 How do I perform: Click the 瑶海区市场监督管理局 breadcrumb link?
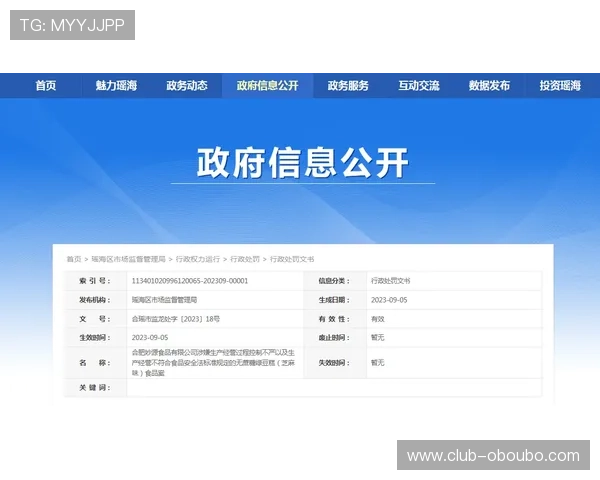(x=129, y=259)
